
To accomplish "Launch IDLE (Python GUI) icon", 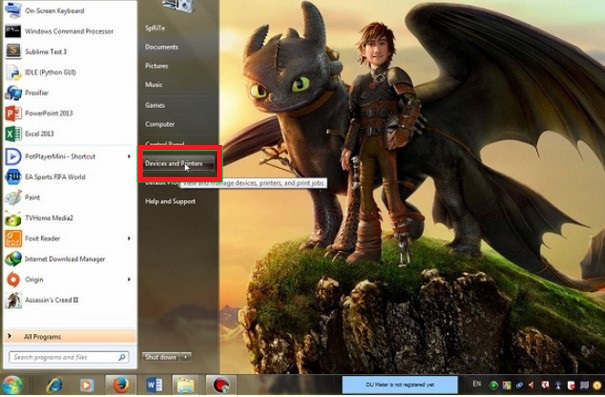I will (x=13, y=72).
